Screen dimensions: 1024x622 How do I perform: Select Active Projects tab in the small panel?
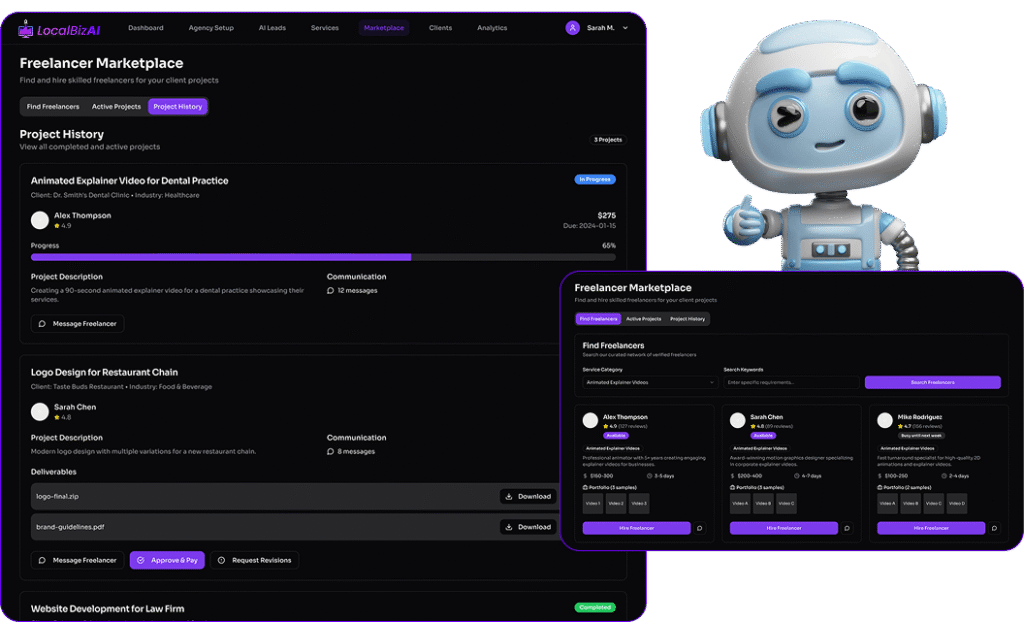tap(643, 319)
